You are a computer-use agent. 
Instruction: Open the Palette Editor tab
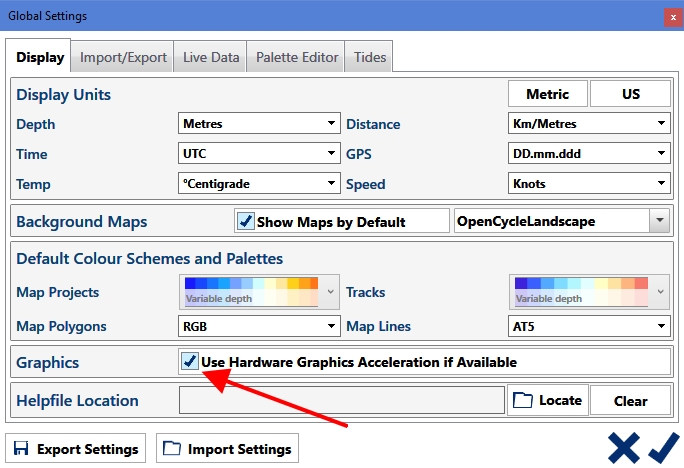(x=297, y=57)
